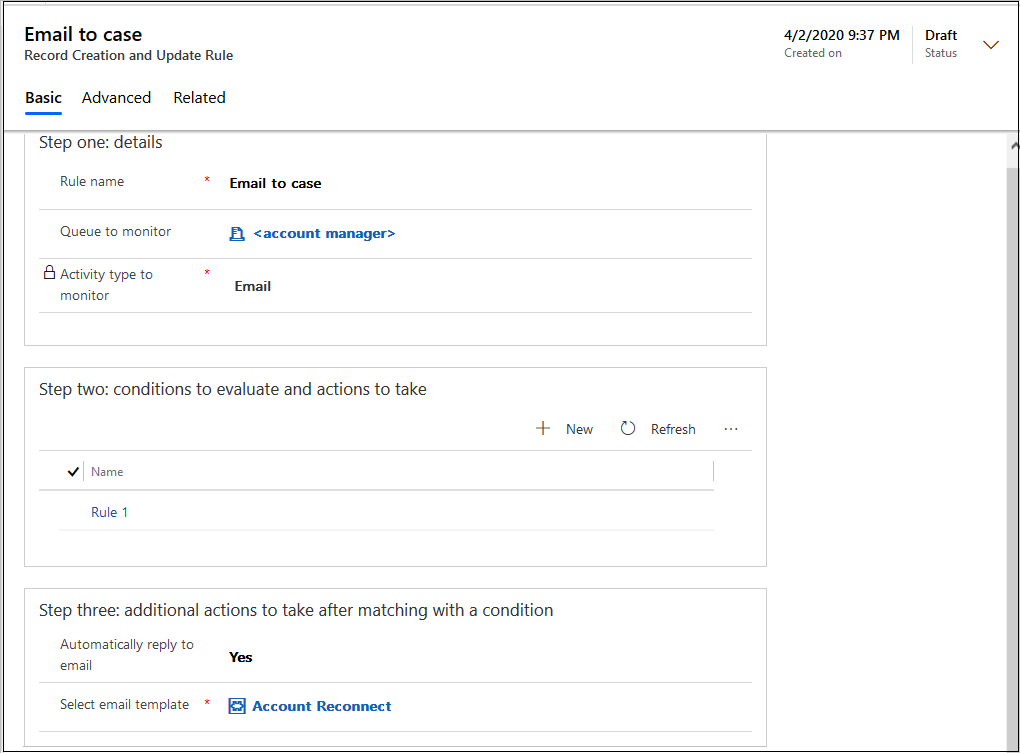Open the more commands ellipsis menu

731,429
